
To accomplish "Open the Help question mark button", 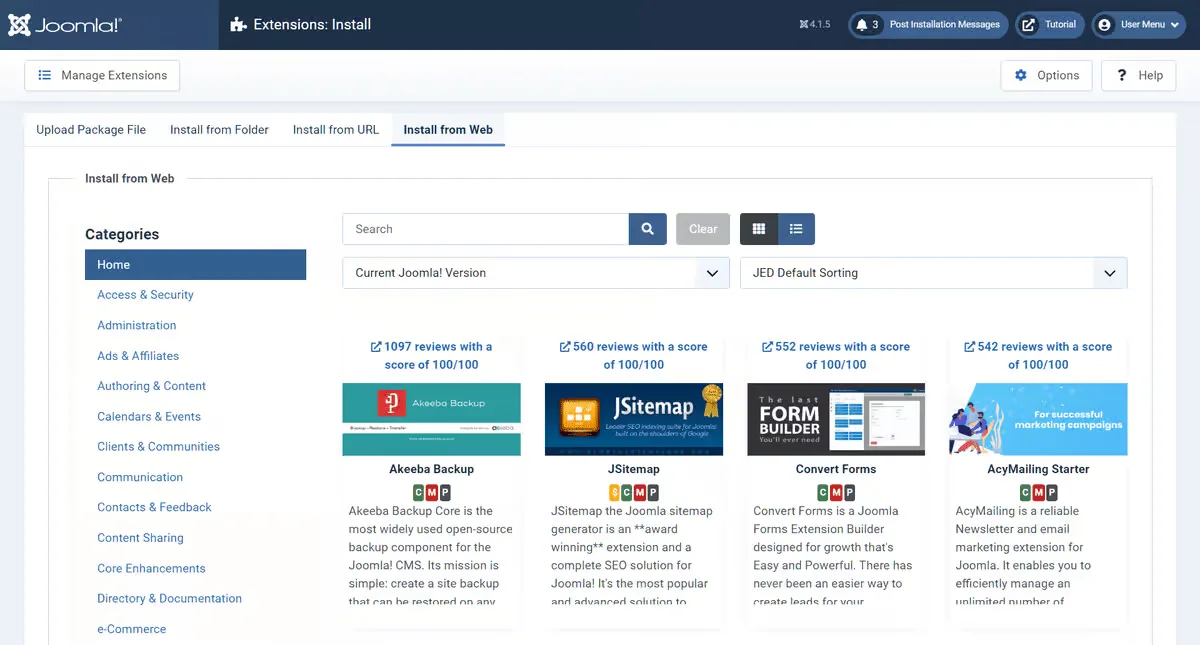I will coord(1138,76).
